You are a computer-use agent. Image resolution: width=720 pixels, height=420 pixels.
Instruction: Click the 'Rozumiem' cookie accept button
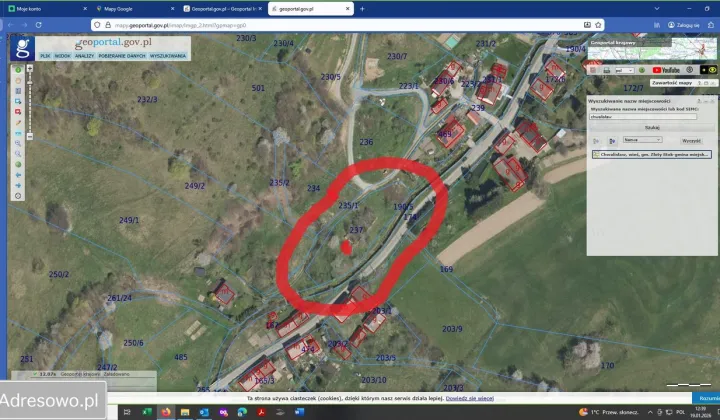(x=706, y=398)
